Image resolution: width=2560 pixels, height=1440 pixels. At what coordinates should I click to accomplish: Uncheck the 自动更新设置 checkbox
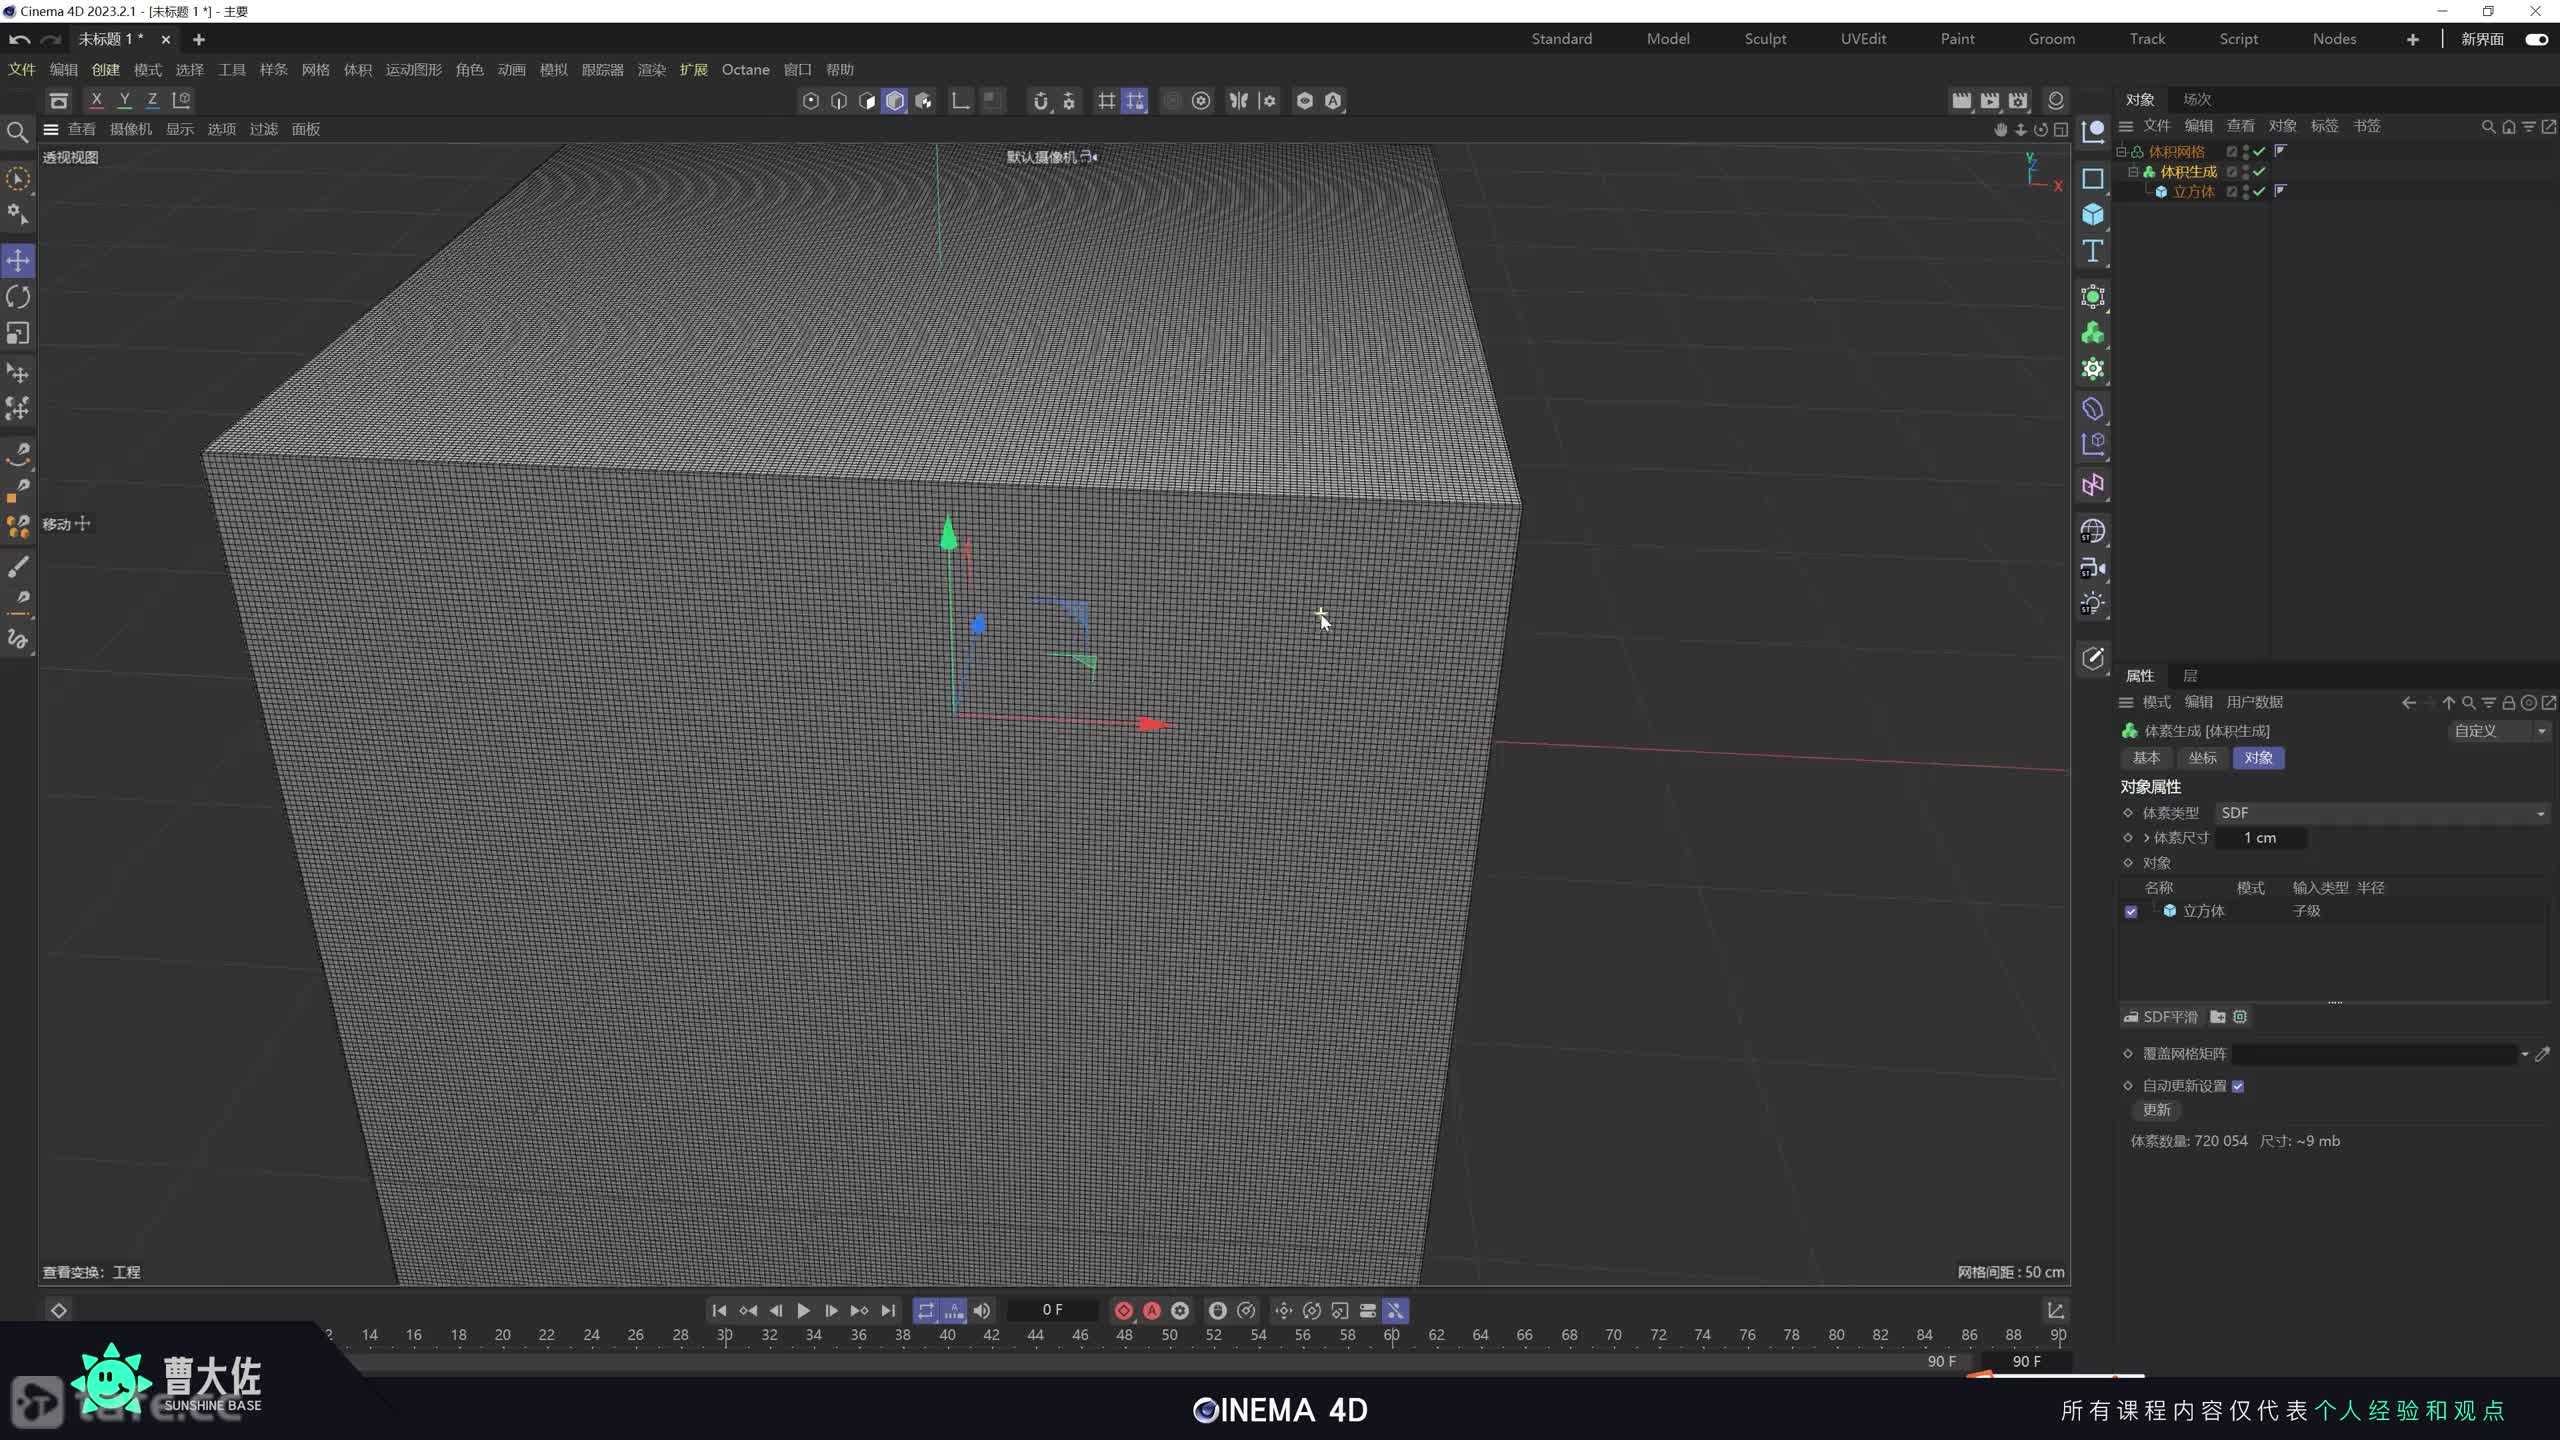coord(2238,1086)
